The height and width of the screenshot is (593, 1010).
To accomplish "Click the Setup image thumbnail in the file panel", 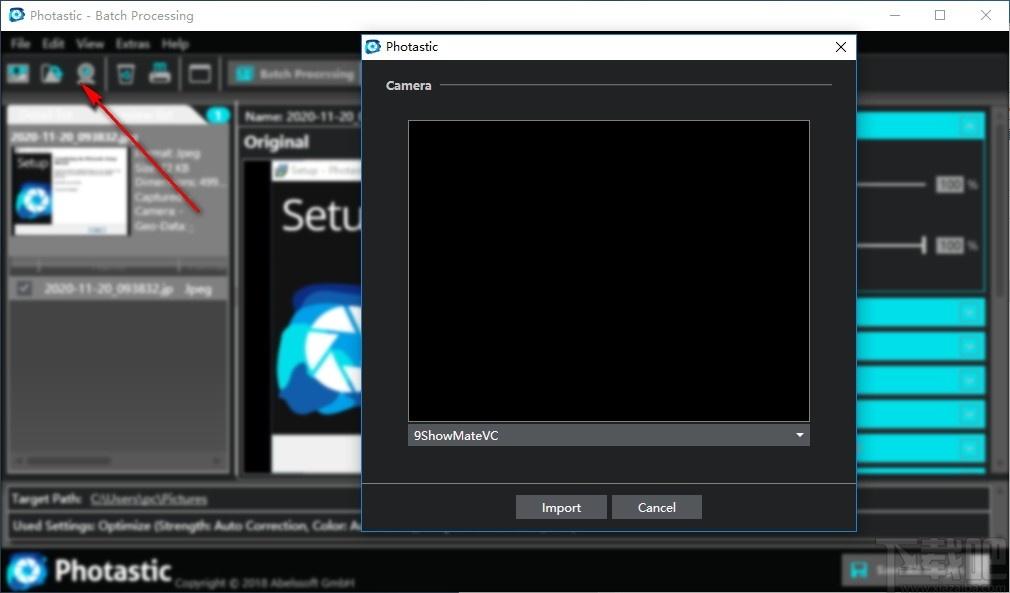I will pos(70,192).
